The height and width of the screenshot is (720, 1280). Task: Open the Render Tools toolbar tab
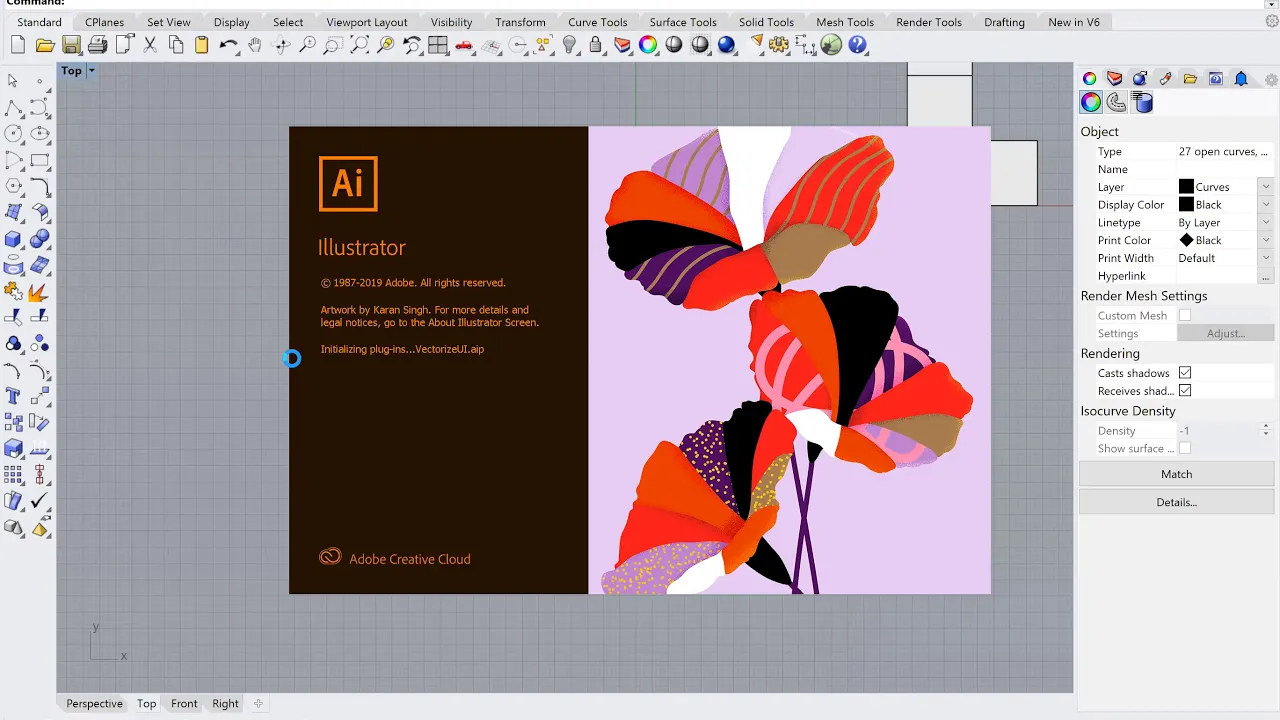pos(929,22)
